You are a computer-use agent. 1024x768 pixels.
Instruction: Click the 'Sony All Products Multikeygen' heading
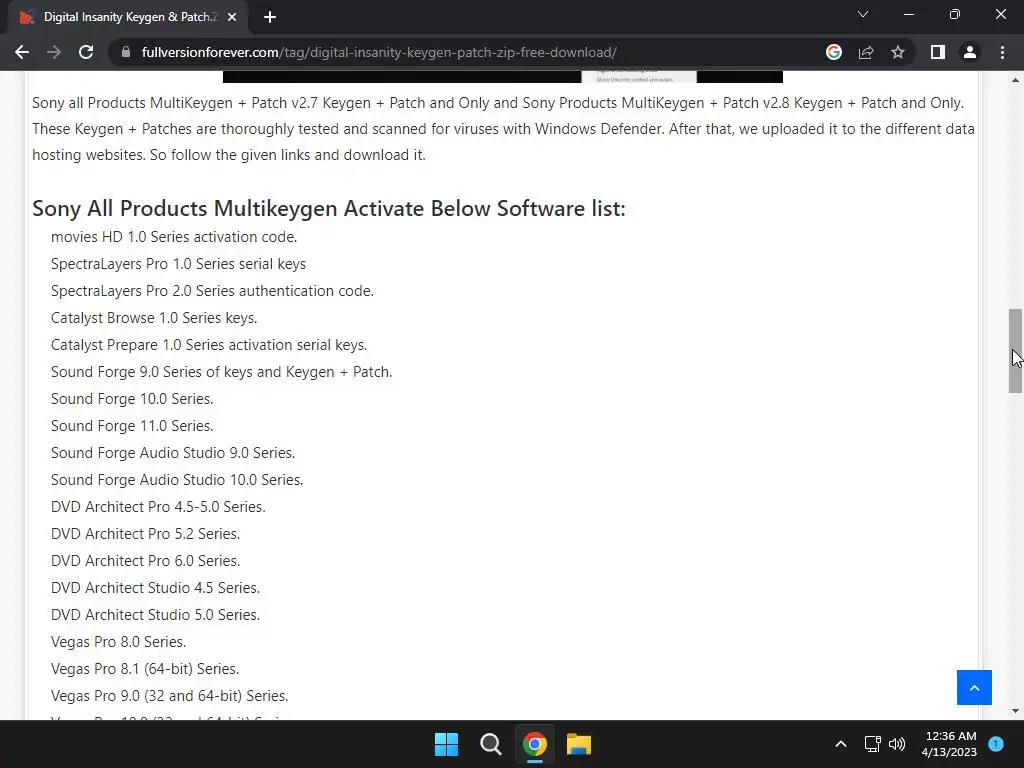point(328,208)
